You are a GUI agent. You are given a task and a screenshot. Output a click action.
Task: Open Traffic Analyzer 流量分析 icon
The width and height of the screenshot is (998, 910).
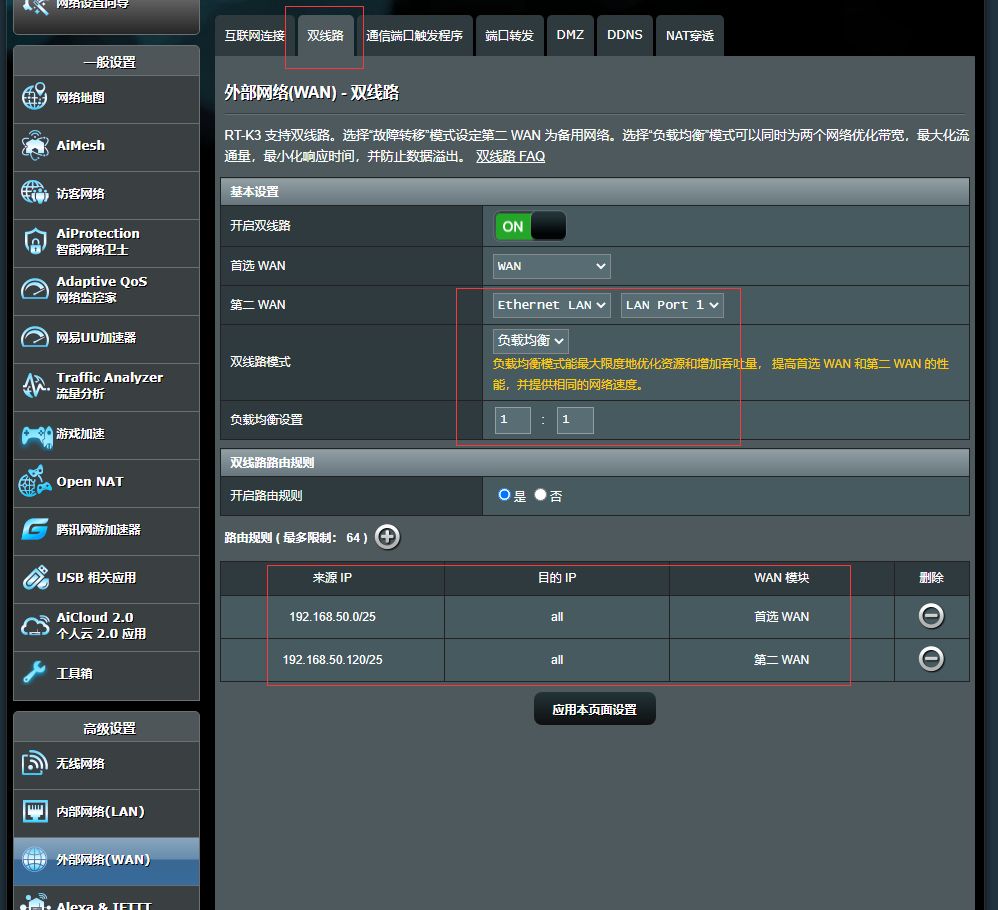(x=34, y=385)
